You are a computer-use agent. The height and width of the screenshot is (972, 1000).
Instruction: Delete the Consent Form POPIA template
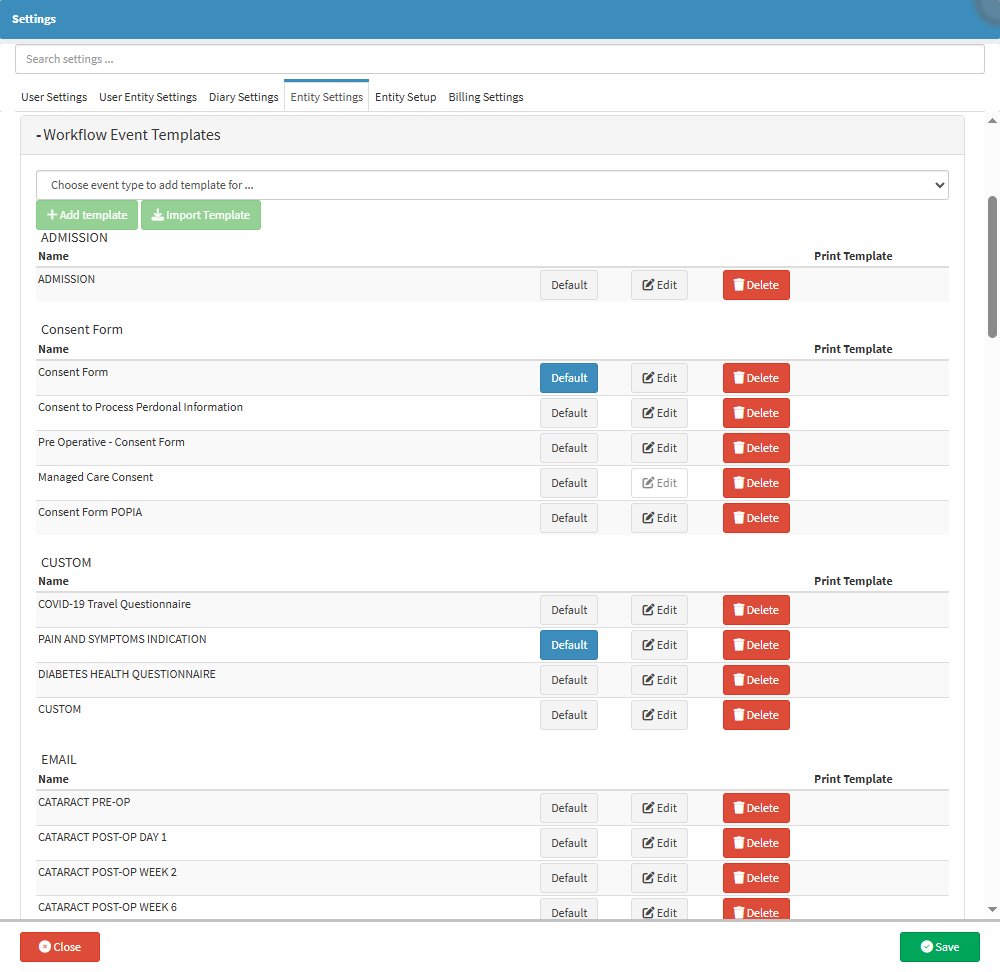pyautogui.click(x=756, y=518)
